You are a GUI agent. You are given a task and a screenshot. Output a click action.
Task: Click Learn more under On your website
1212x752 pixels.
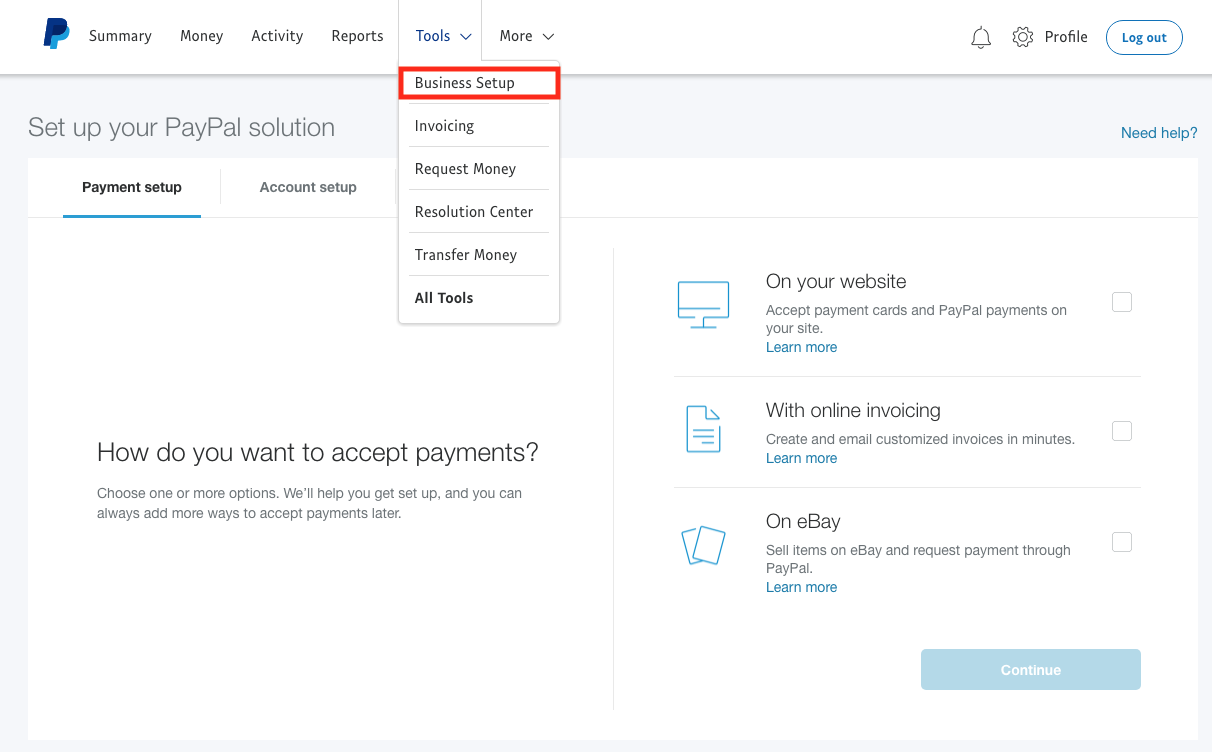801,347
